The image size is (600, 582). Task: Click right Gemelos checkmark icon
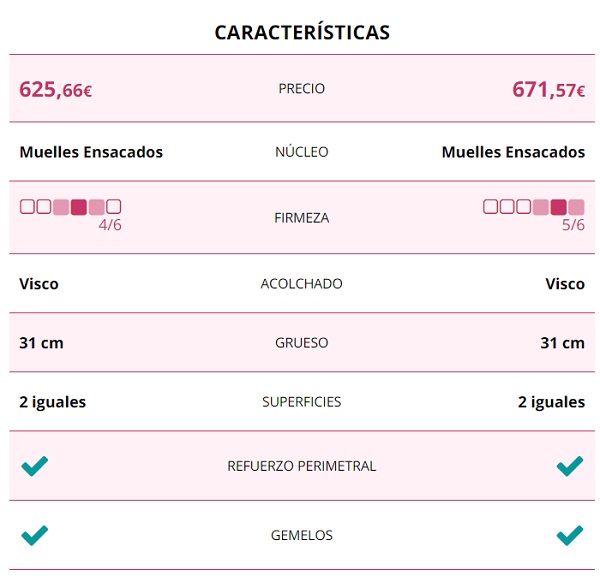coord(569,535)
